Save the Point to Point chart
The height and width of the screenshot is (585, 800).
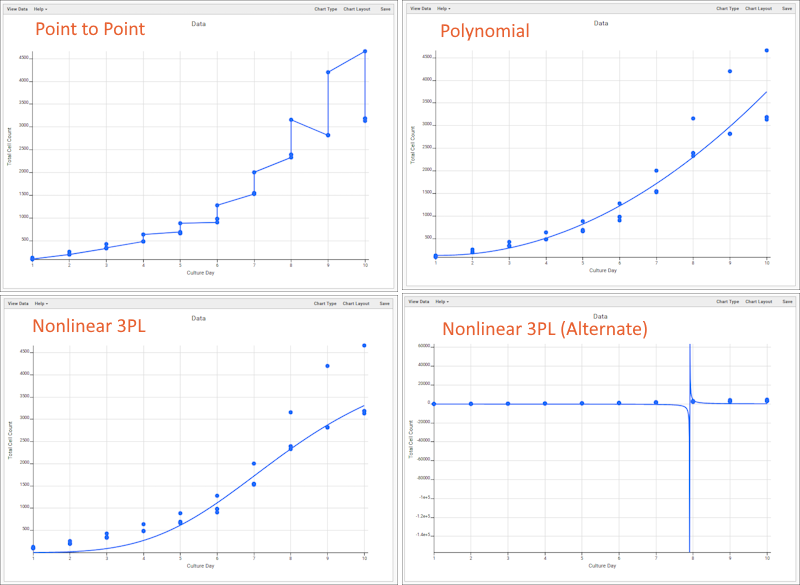tap(385, 9)
